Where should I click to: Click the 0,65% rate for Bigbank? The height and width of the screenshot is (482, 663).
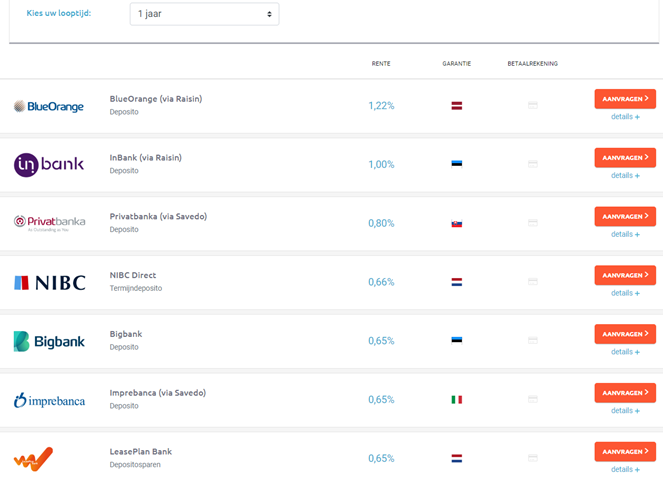coord(381,341)
